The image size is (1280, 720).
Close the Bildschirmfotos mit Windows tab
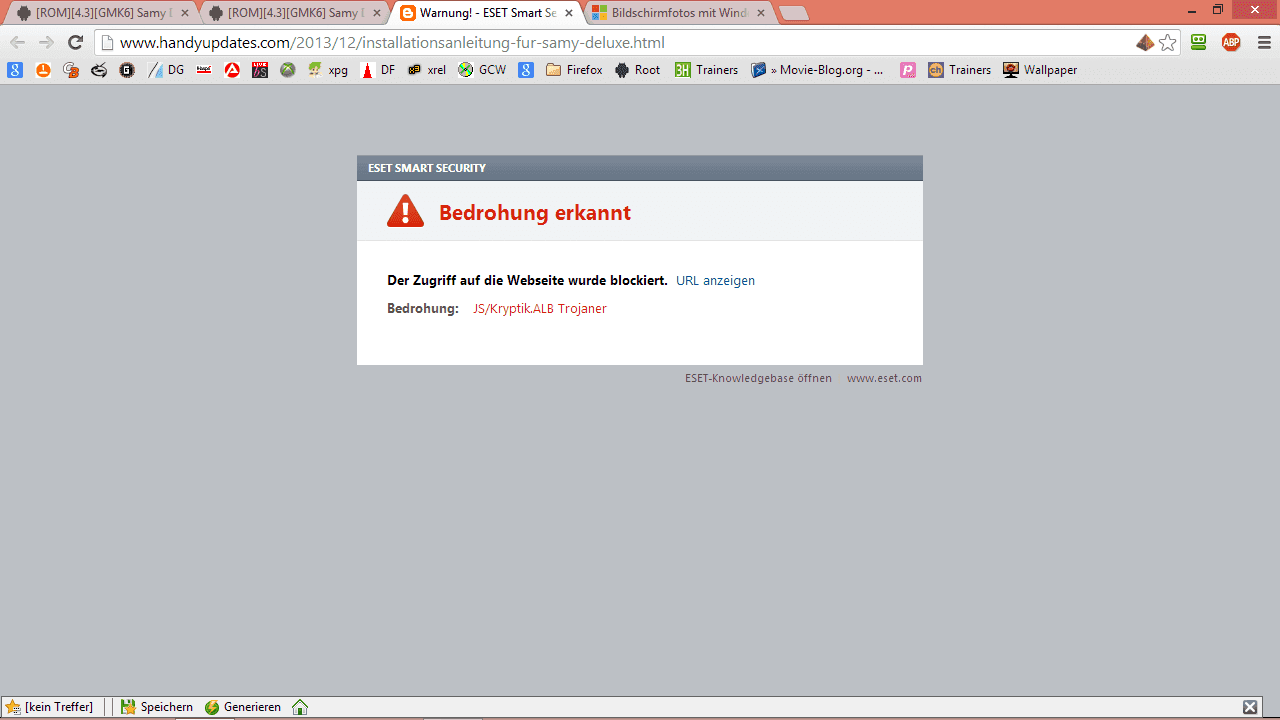761,13
